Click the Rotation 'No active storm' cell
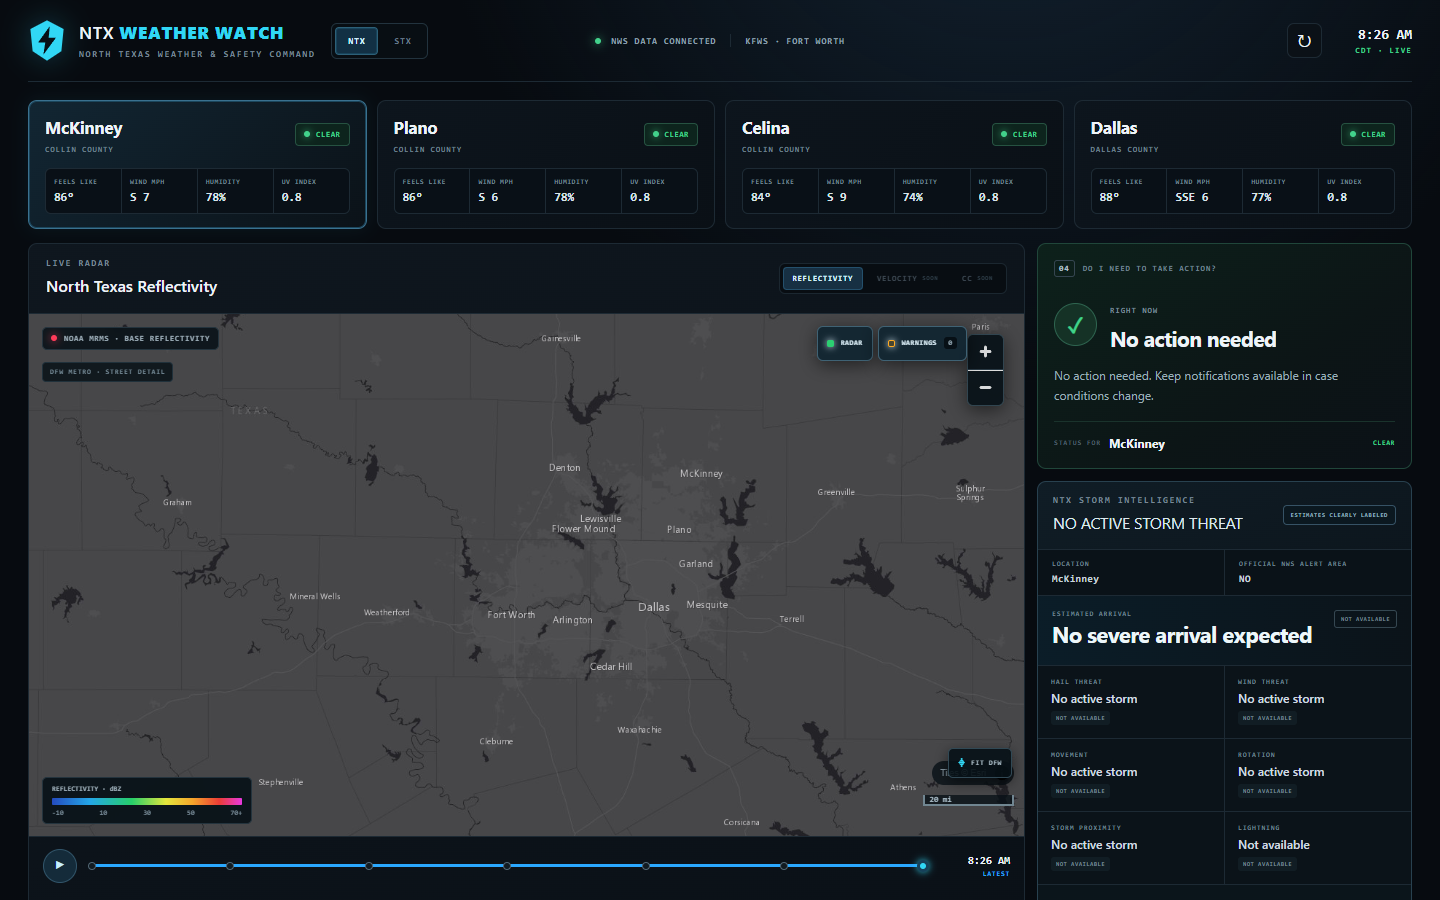The width and height of the screenshot is (1440, 900). pos(1318,775)
